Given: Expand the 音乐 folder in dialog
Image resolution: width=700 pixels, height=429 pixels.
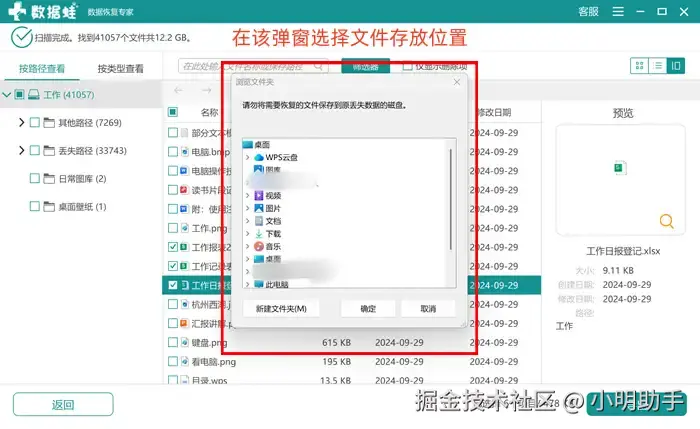Looking at the screenshot, I should 247,246.
